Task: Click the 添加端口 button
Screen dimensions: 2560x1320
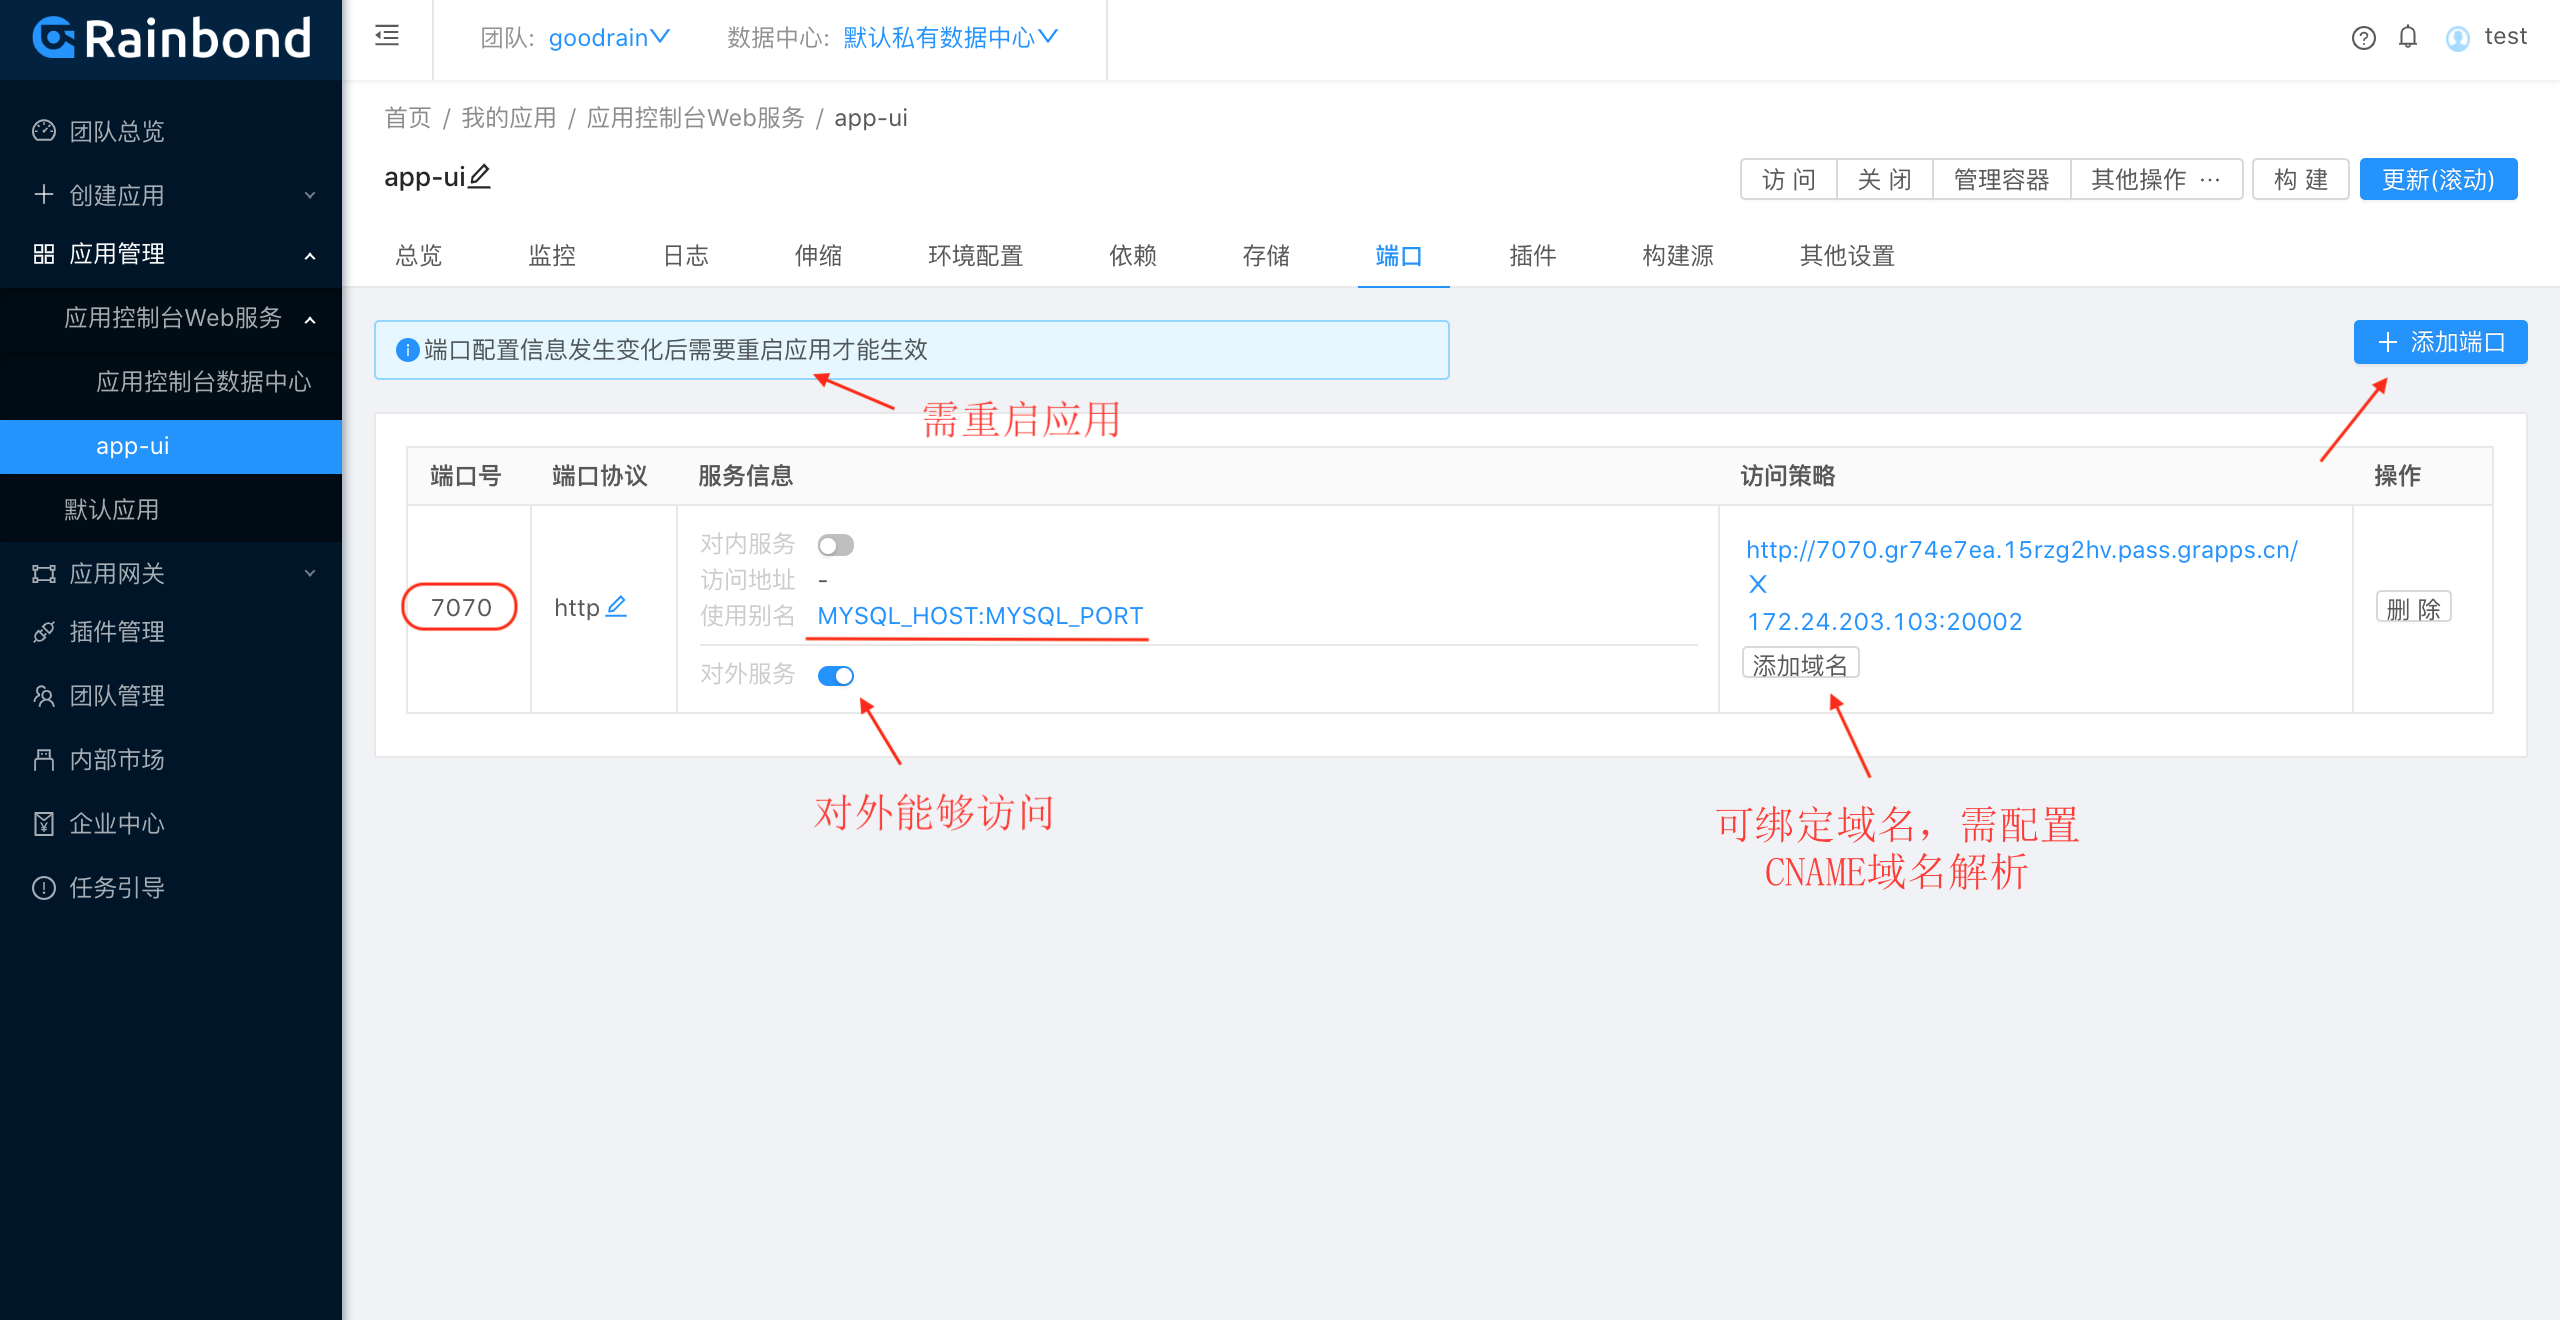Action: [2440, 342]
